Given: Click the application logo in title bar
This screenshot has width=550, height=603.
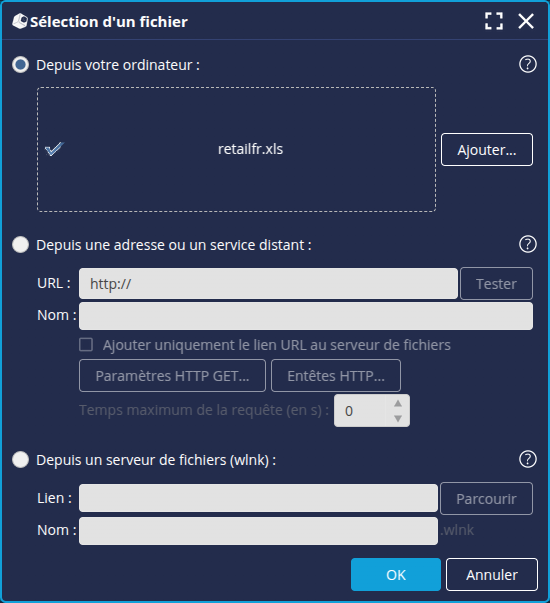Looking at the screenshot, I should point(20,21).
